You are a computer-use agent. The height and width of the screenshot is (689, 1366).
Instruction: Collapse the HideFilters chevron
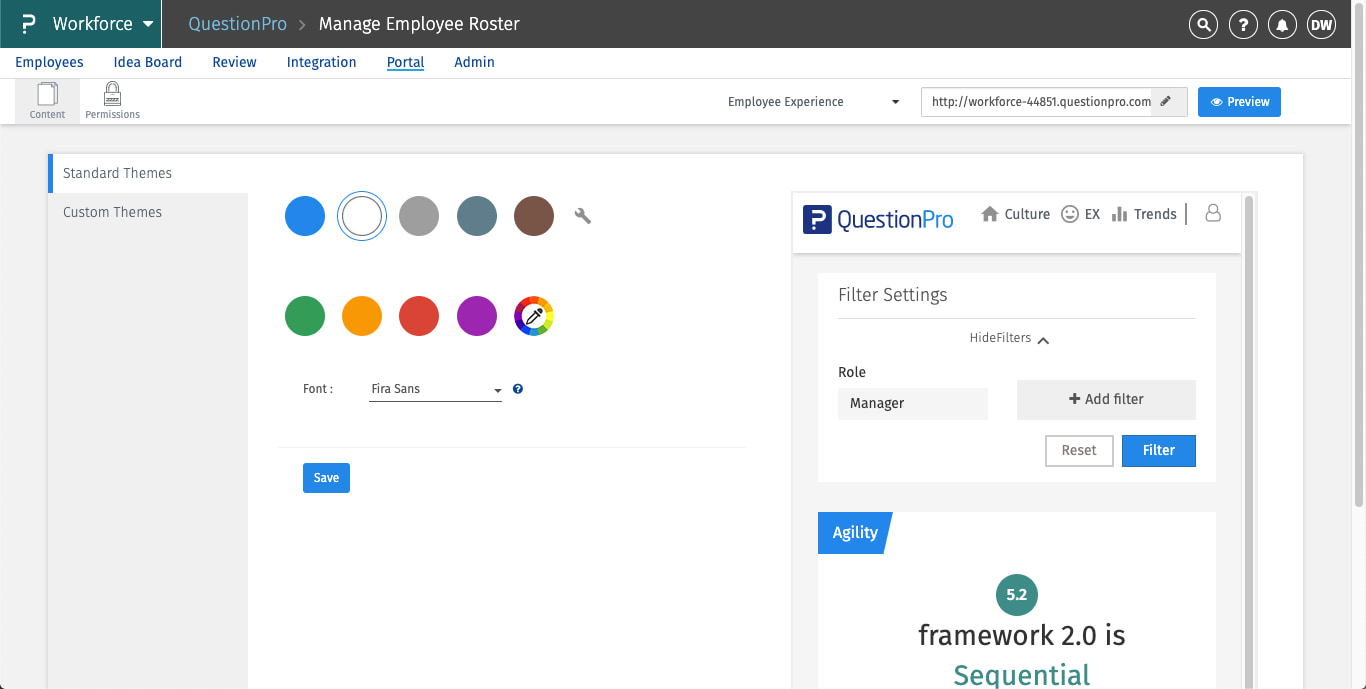1043,340
